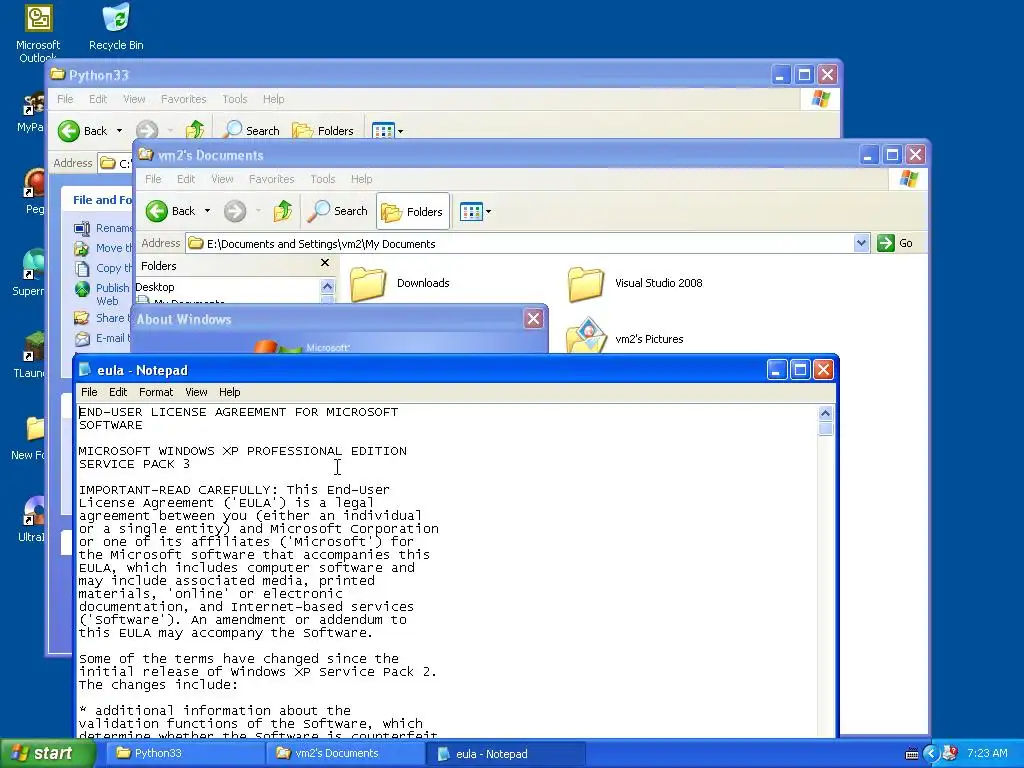Open Notepad's Help menu
This screenshot has width=1024, height=768.
point(229,392)
